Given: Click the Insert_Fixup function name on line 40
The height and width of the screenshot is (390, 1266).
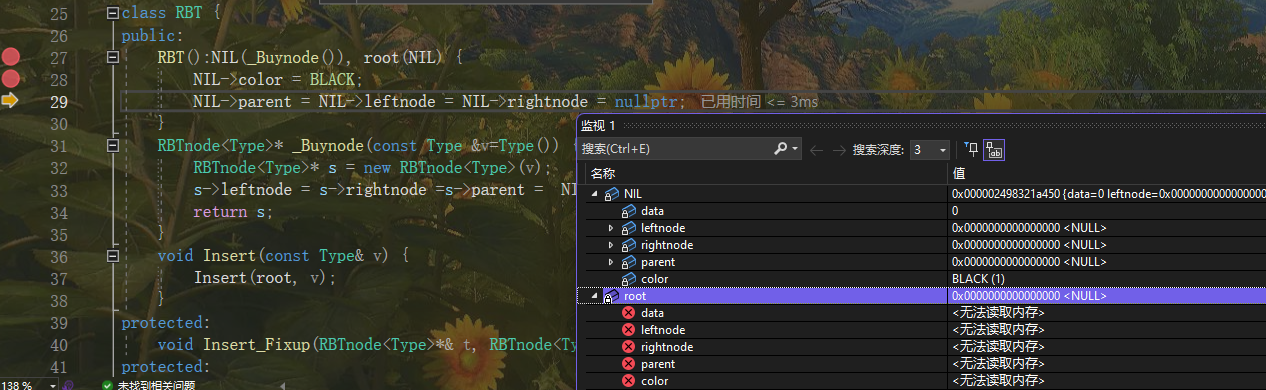Looking at the screenshot, I should click(258, 344).
